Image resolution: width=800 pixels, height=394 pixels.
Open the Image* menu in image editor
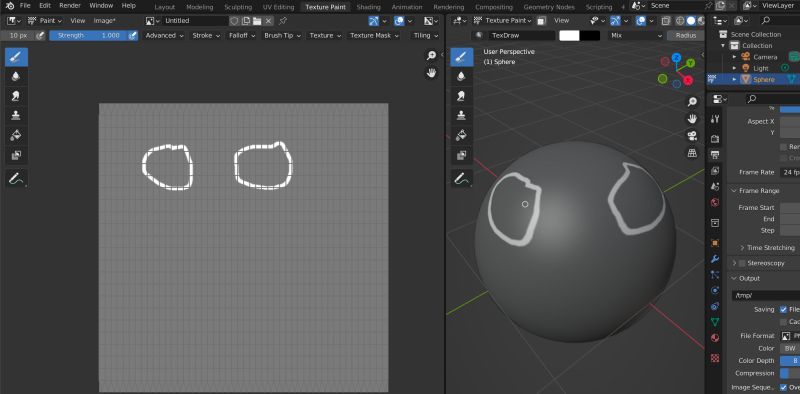pyautogui.click(x=105, y=21)
